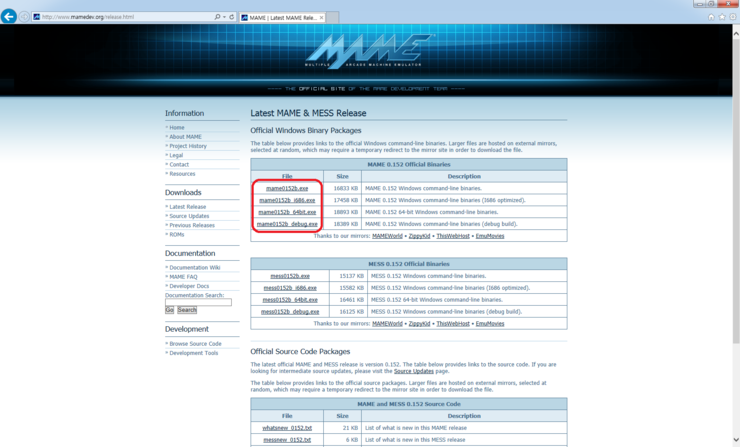Click the Documentation Search text field
740x447 pixels.
pos(198,302)
